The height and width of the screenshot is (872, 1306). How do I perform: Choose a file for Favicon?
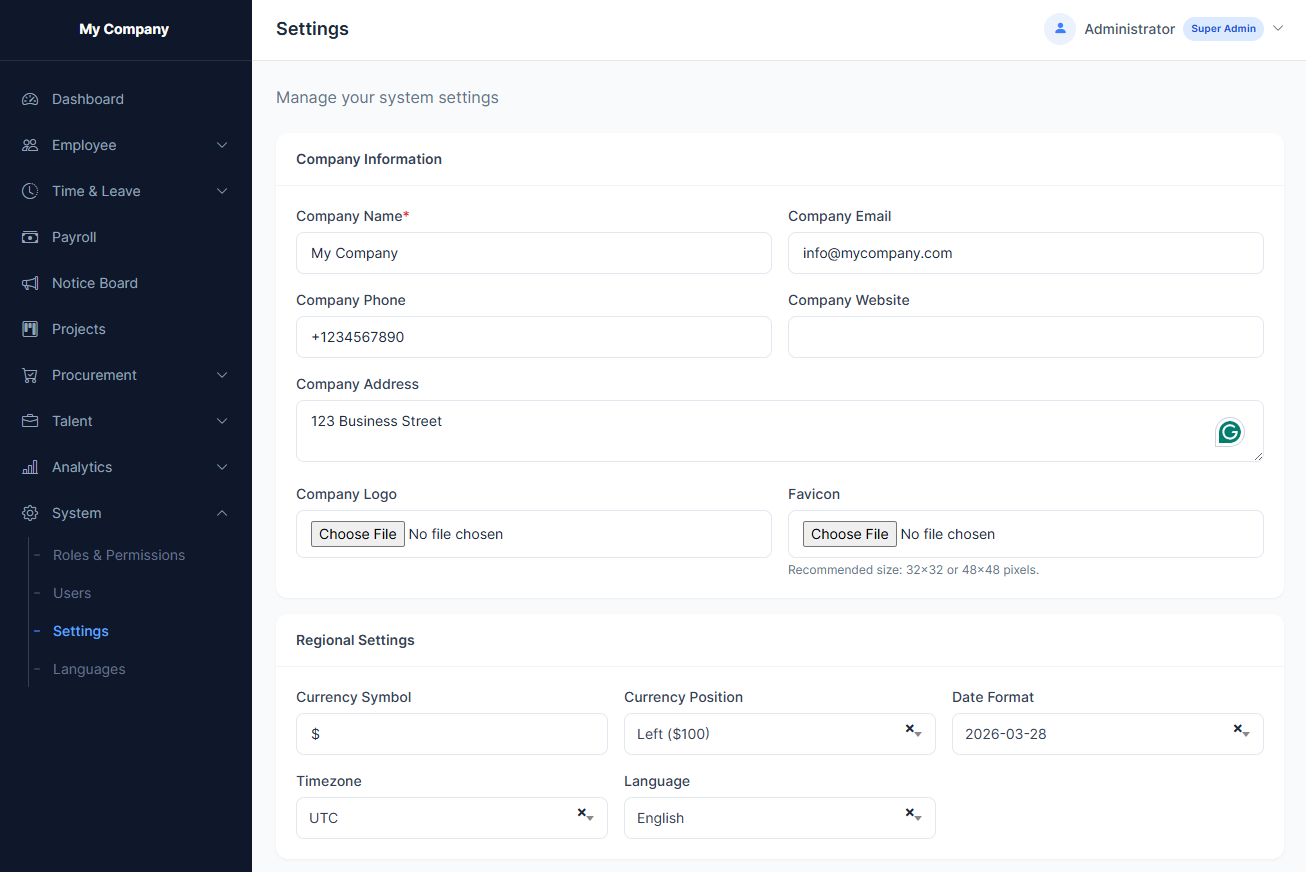point(850,534)
